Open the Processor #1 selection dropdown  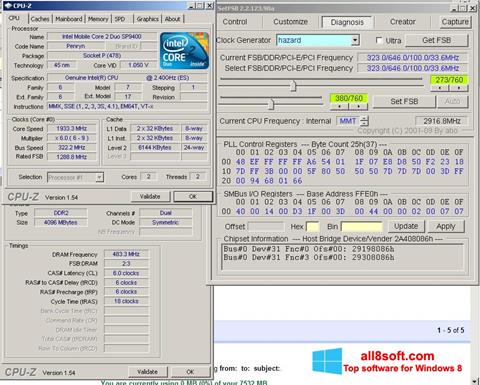(x=99, y=177)
